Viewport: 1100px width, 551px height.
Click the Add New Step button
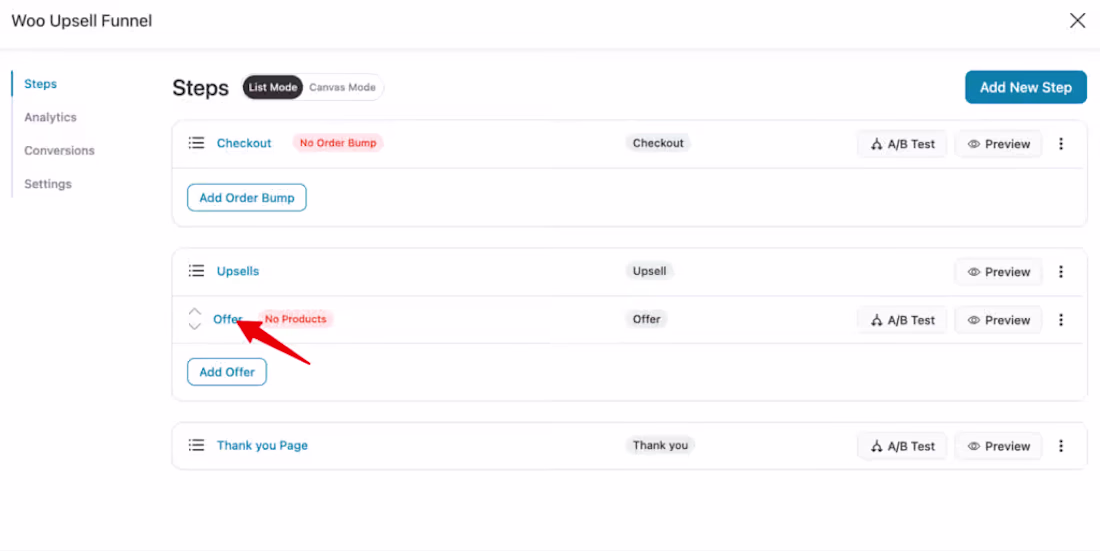tap(1025, 87)
